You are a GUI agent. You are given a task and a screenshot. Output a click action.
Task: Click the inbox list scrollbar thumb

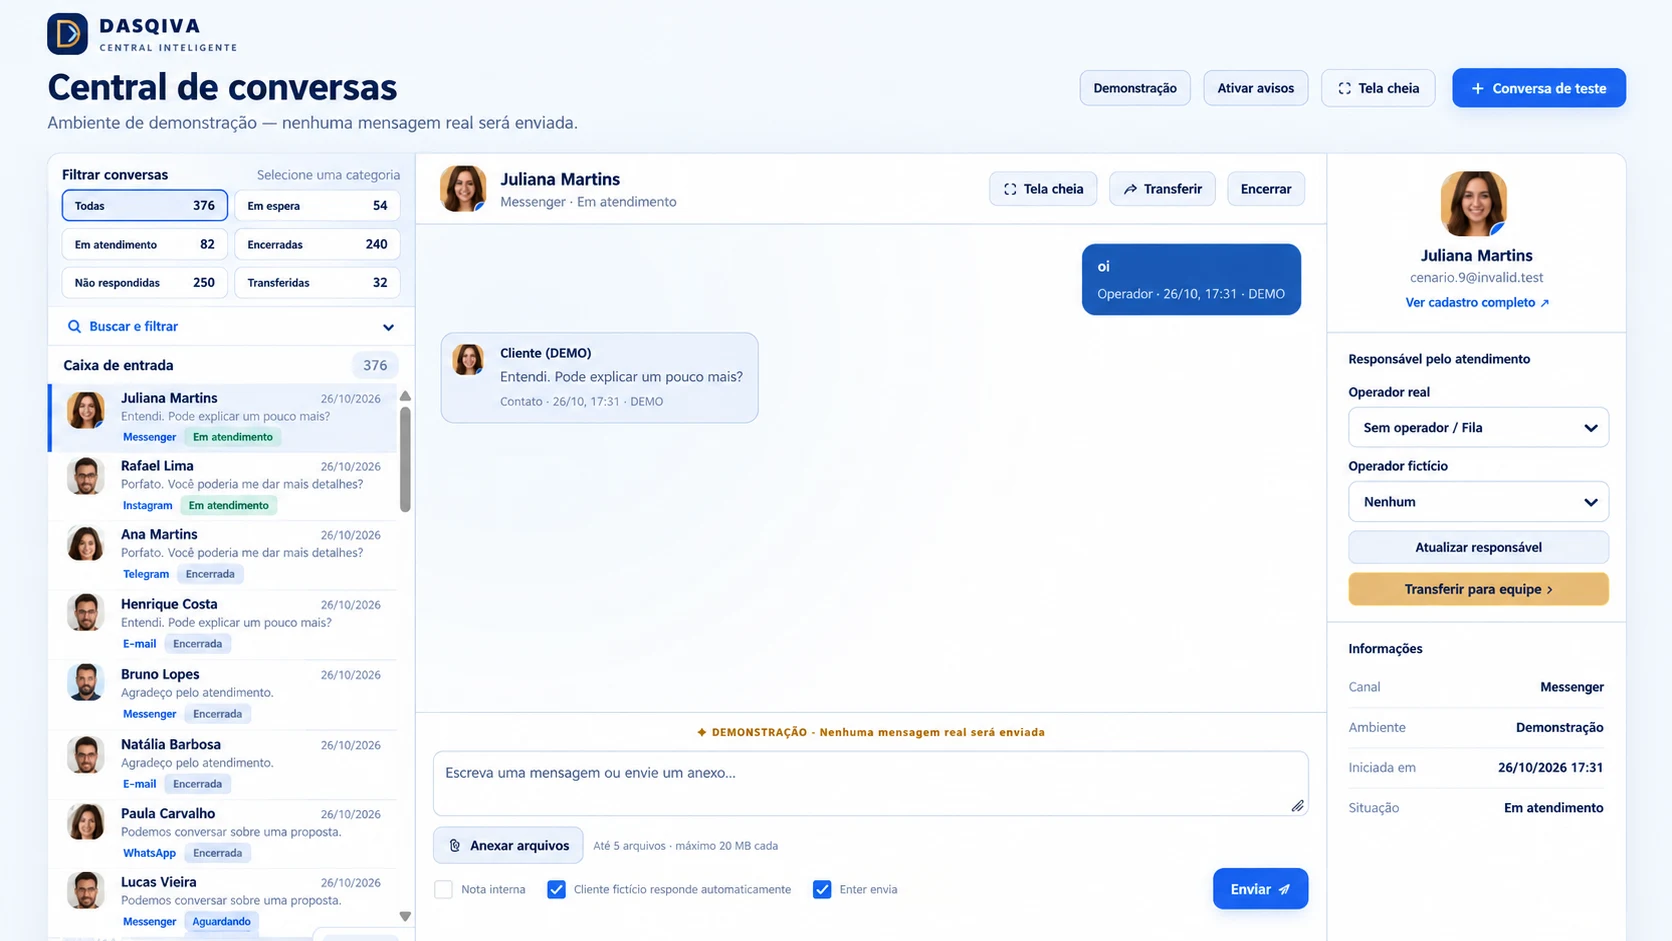(405, 459)
